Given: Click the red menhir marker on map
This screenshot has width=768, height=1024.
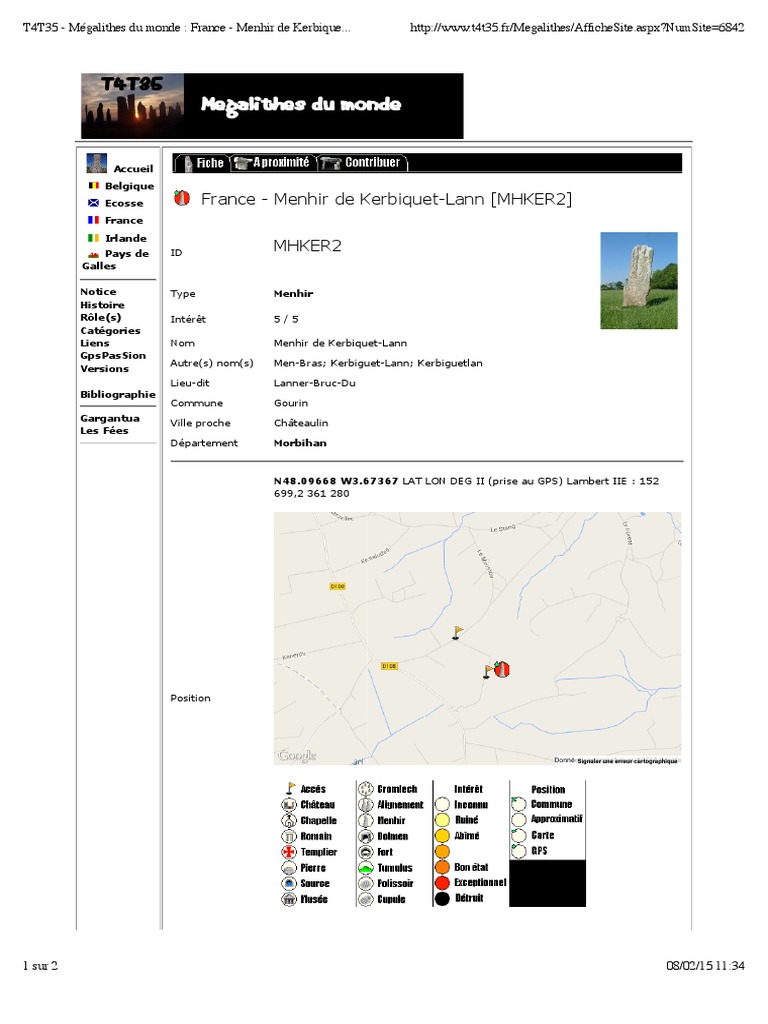Looking at the screenshot, I should pyautogui.click(x=502, y=669).
